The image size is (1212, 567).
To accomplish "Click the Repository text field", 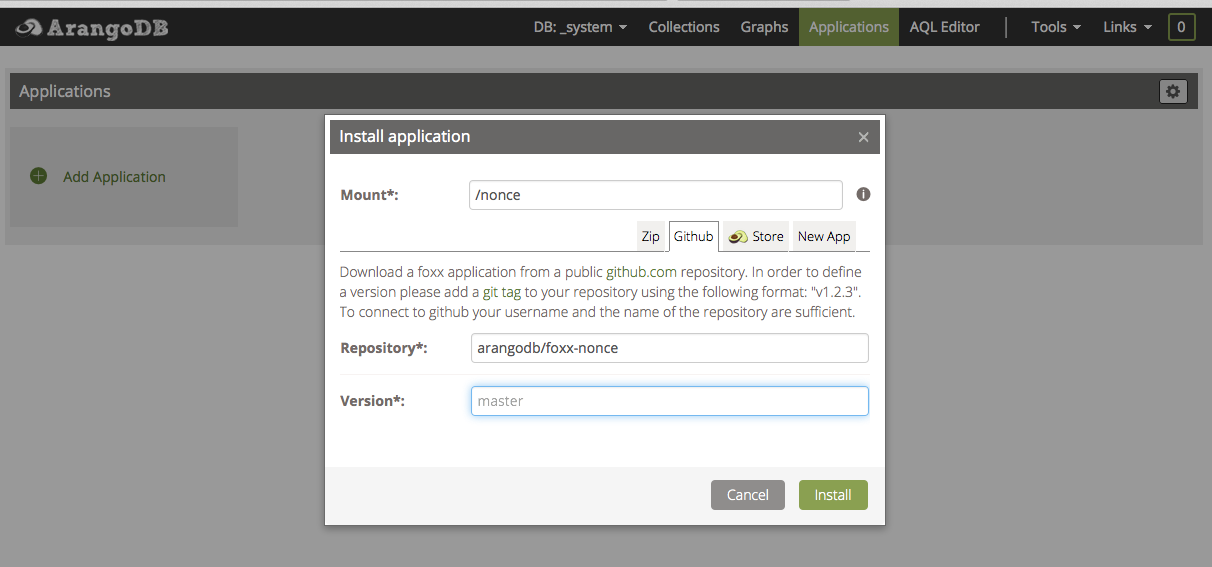I will [669, 348].
